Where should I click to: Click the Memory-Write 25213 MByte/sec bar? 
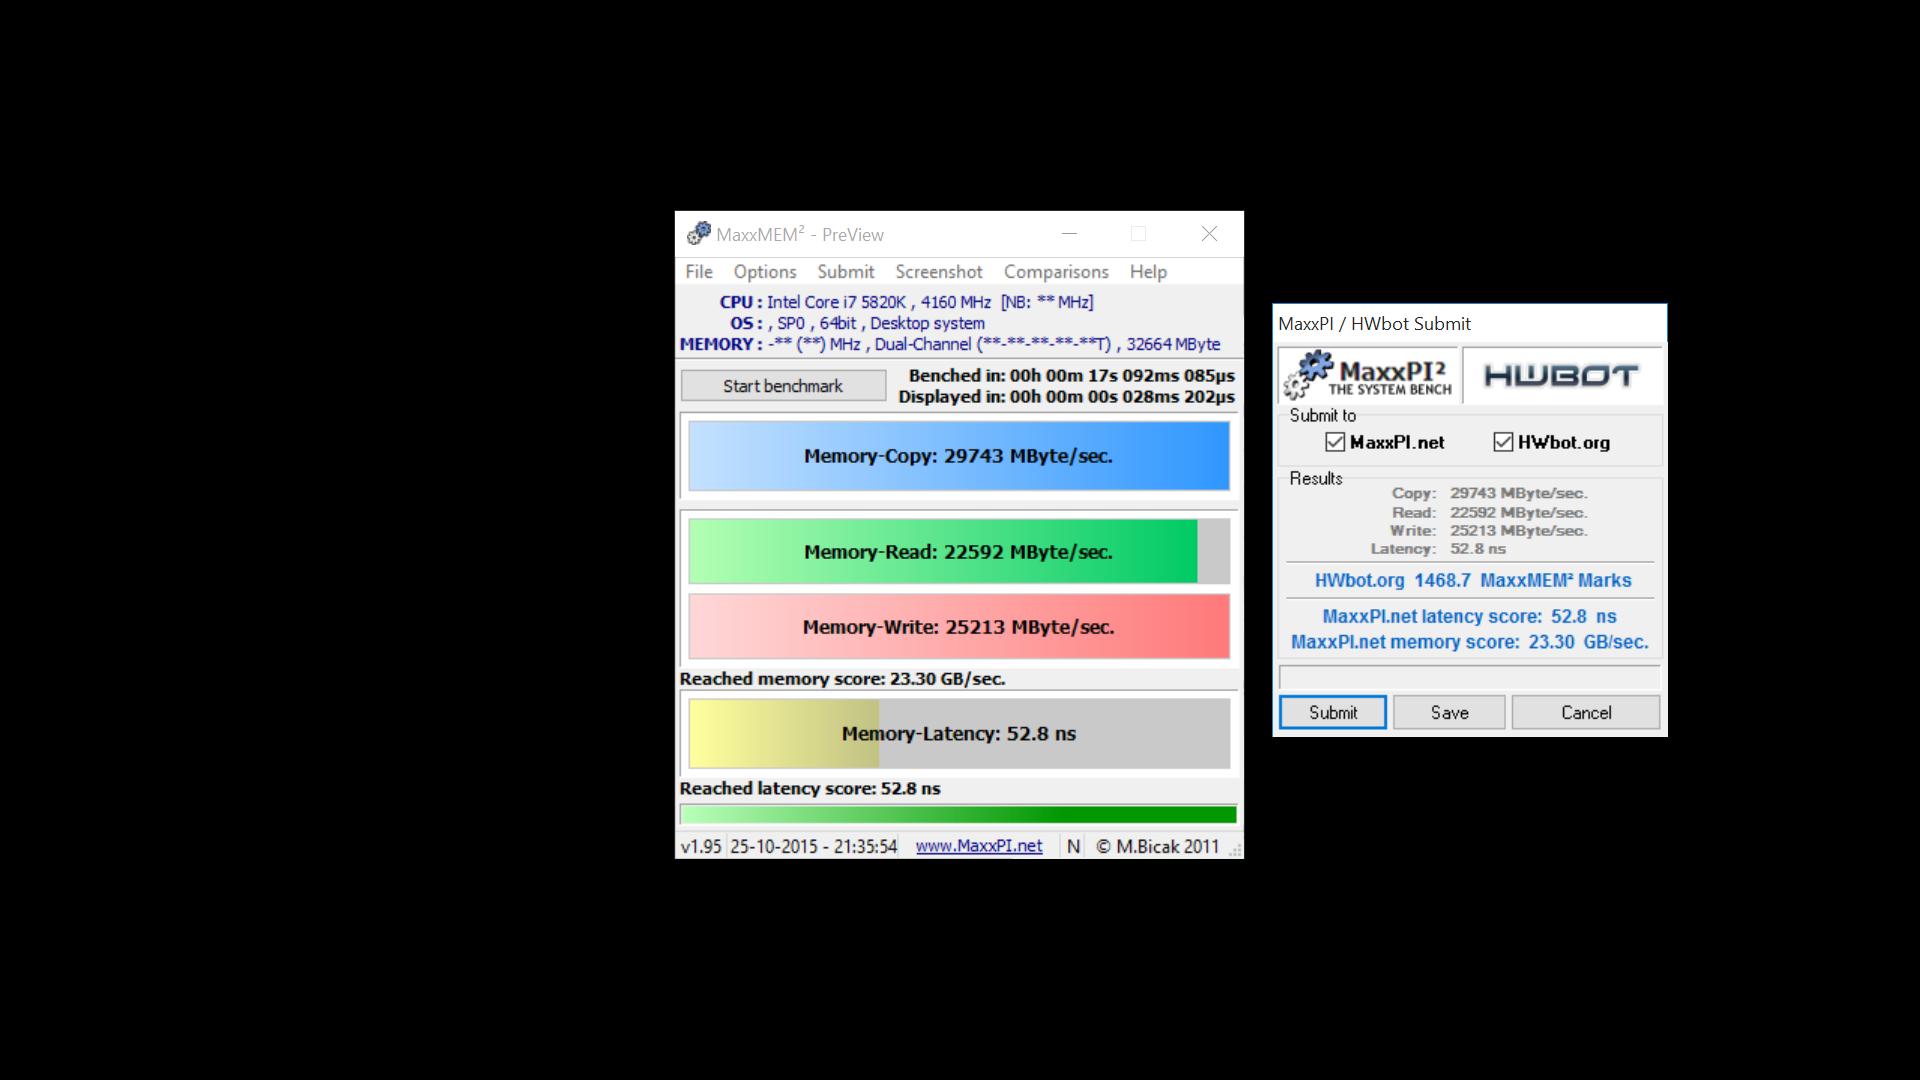click(x=958, y=627)
